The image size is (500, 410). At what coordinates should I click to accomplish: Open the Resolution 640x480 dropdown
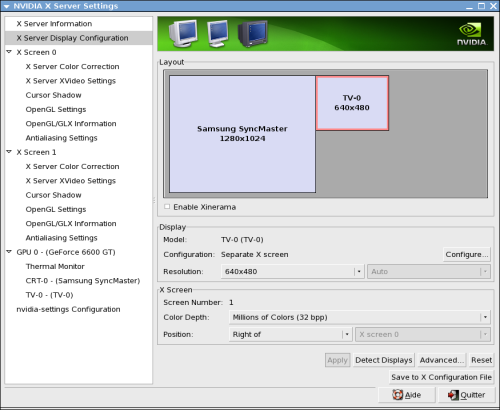[292, 271]
